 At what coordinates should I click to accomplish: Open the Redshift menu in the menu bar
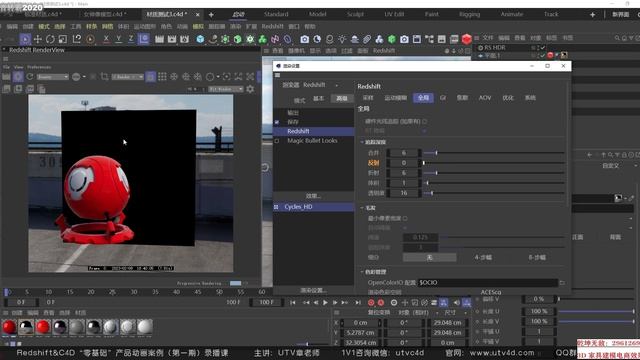272,27
